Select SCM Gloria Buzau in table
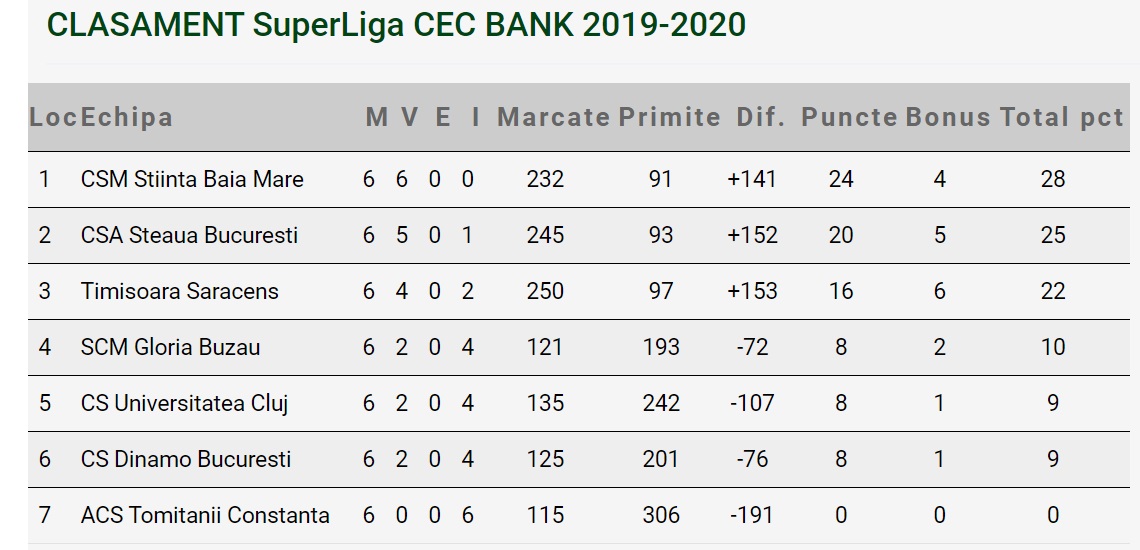This screenshot has width=1140, height=550. pyautogui.click(x=170, y=348)
